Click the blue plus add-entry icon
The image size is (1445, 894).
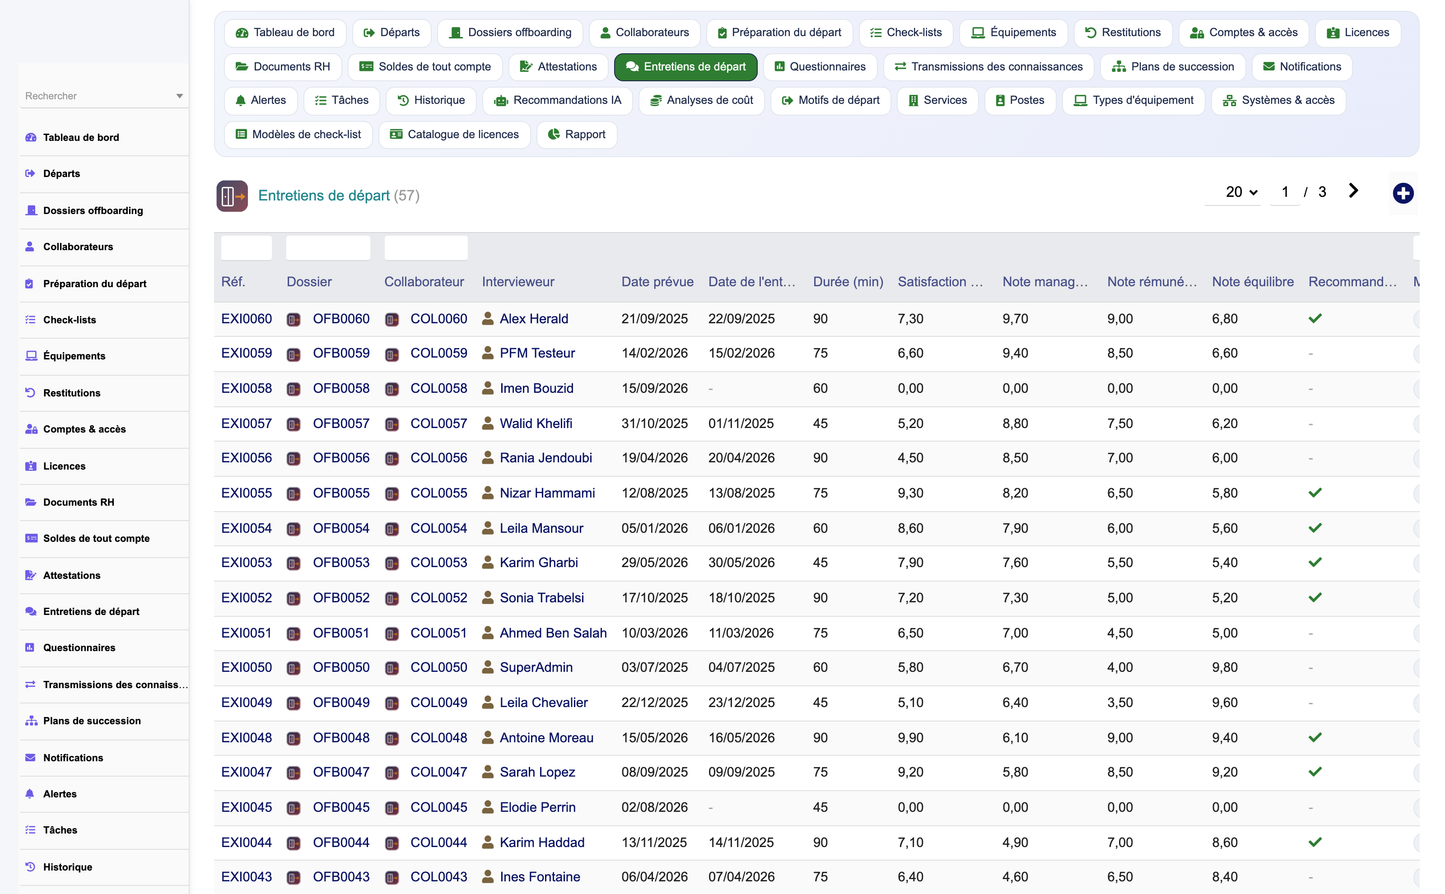pyautogui.click(x=1403, y=194)
